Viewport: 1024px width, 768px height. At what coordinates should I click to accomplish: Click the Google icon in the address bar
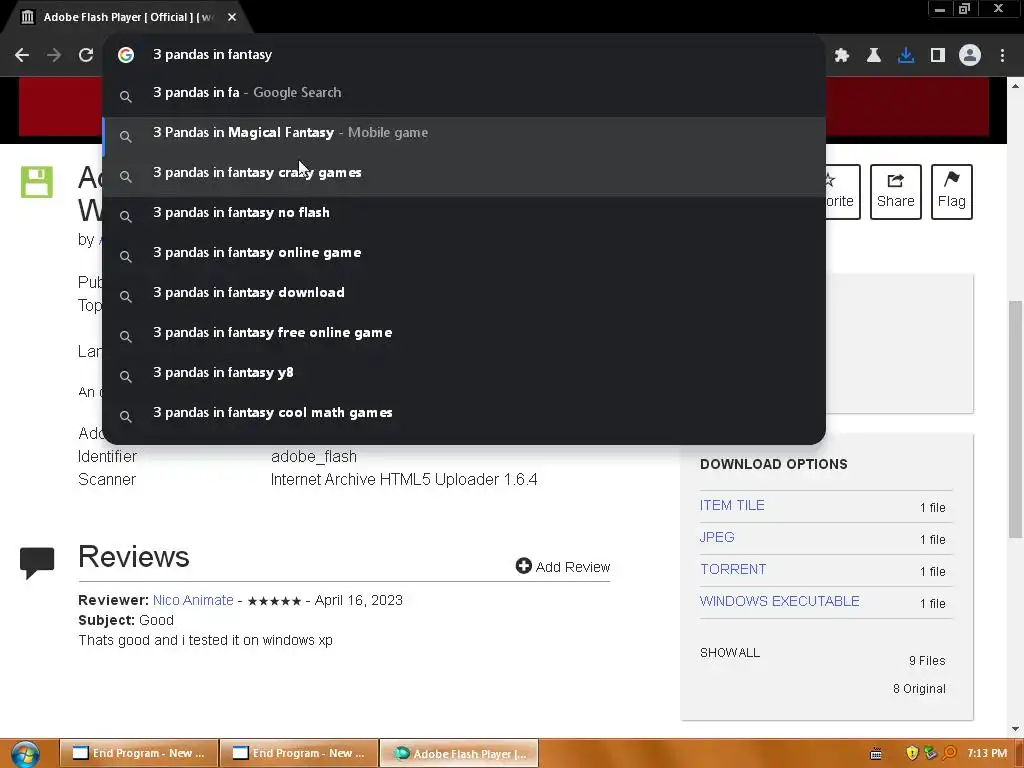tap(126, 55)
